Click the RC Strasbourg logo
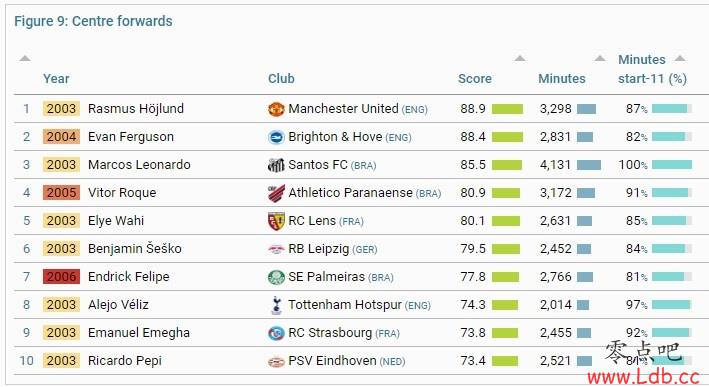709x387 pixels. (276, 333)
